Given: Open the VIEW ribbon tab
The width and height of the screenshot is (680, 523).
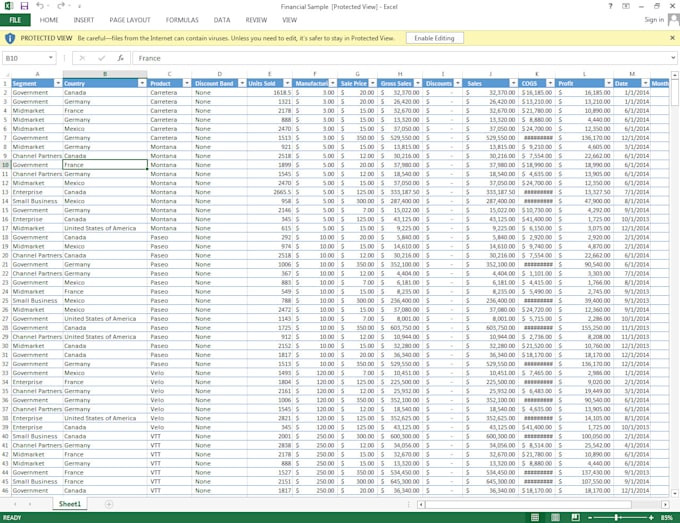Looking at the screenshot, I should pyautogui.click(x=290, y=20).
